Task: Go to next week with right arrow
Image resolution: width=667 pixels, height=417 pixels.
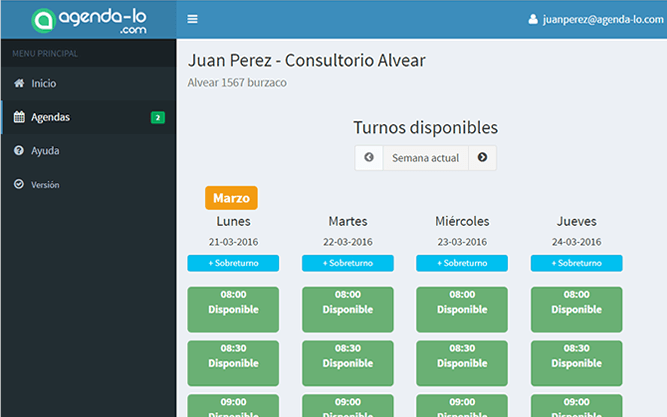Action: click(x=482, y=158)
